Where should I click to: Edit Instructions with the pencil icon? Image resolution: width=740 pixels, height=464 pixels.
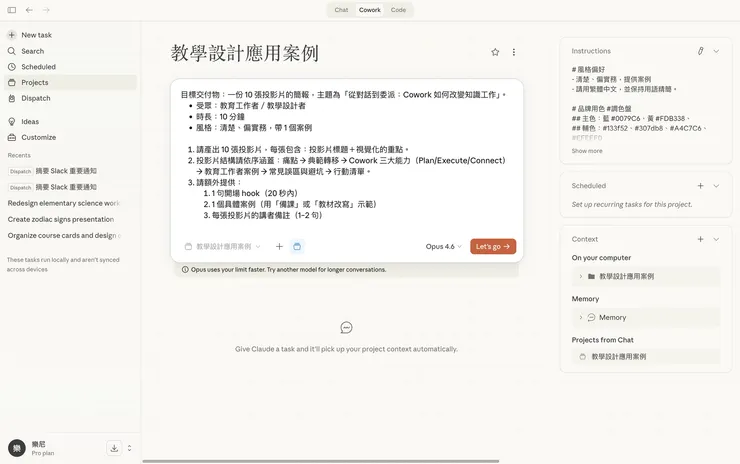click(700, 51)
